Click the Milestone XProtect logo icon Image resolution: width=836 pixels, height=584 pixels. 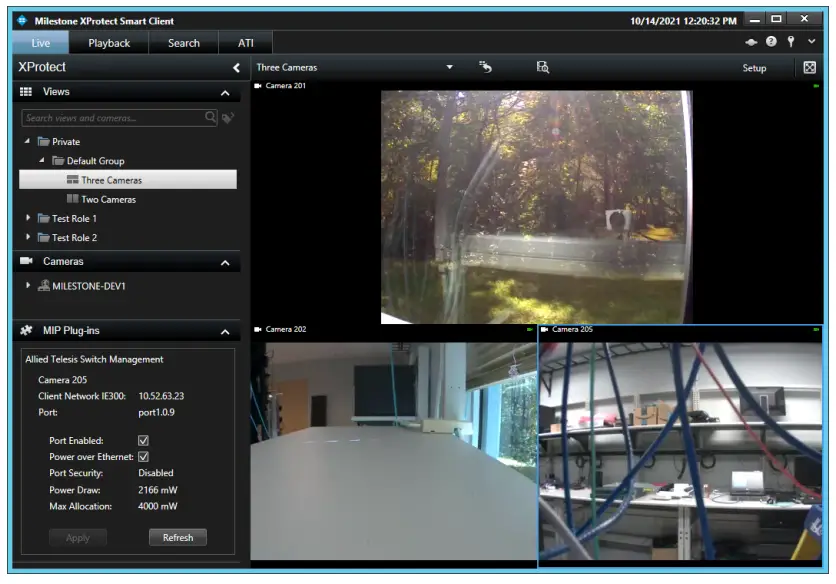(x=22, y=20)
